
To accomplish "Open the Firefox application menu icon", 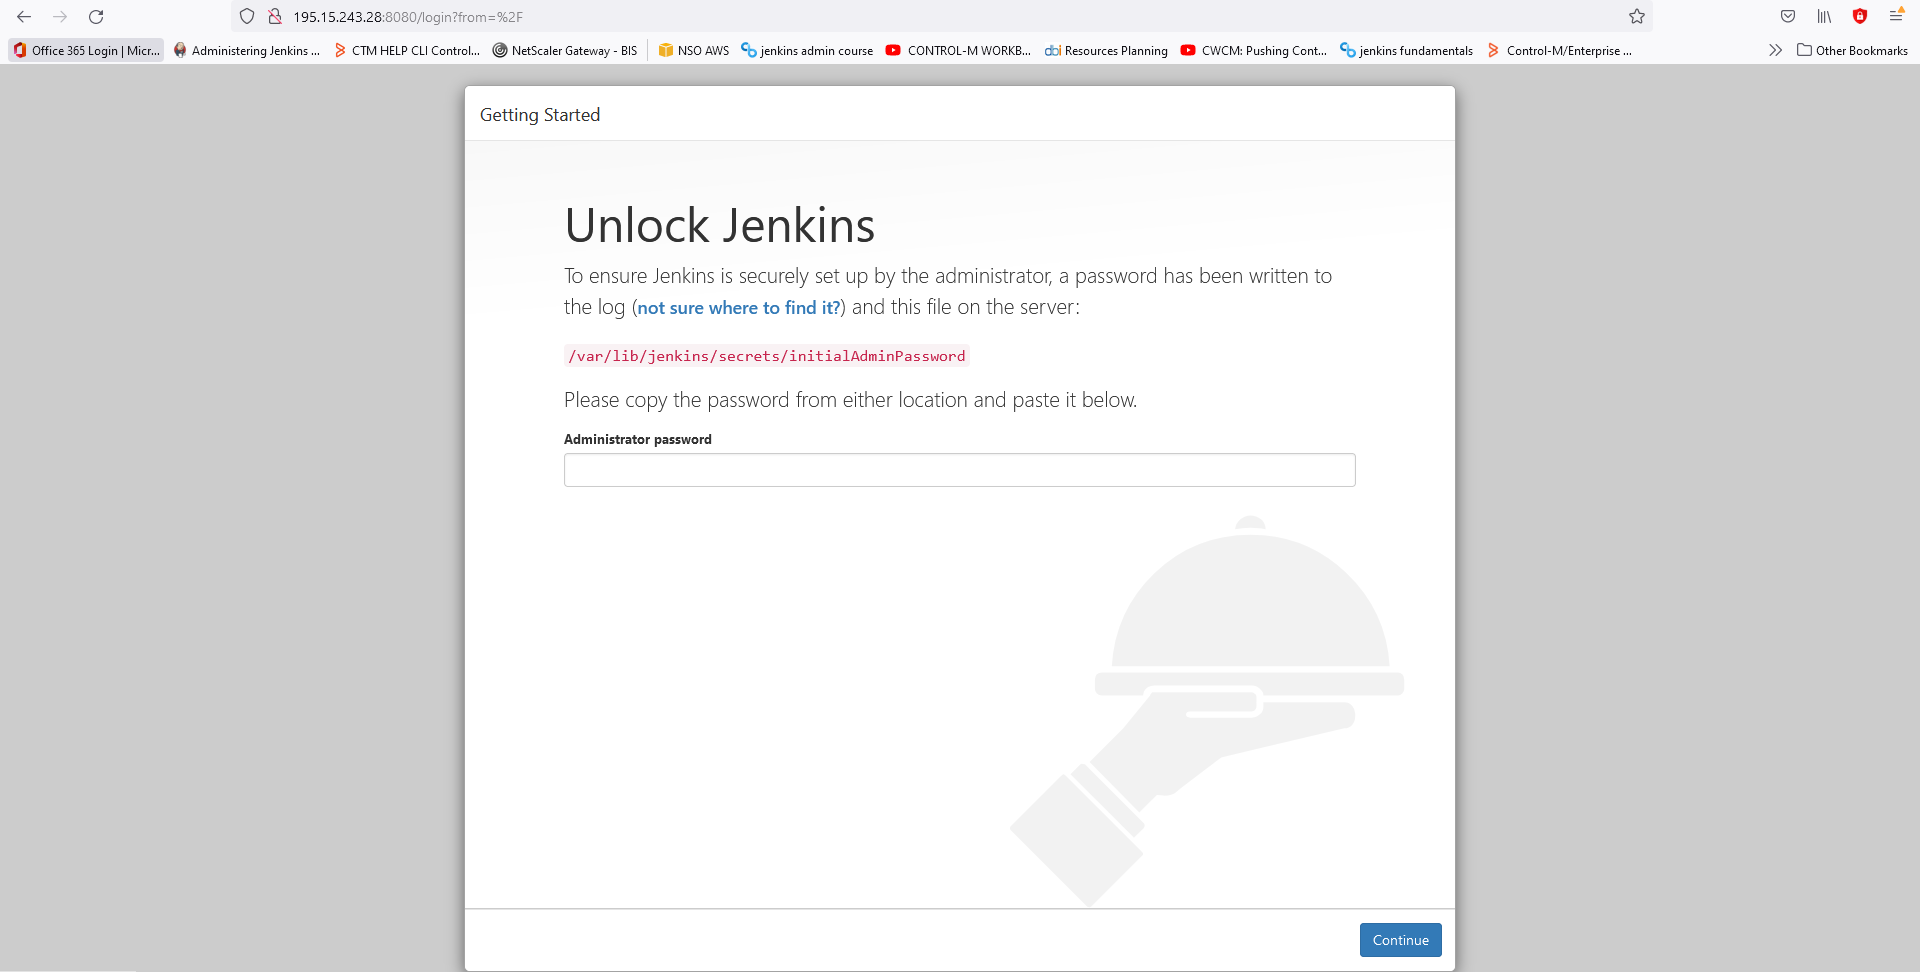I will pyautogui.click(x=1896, y=17).
